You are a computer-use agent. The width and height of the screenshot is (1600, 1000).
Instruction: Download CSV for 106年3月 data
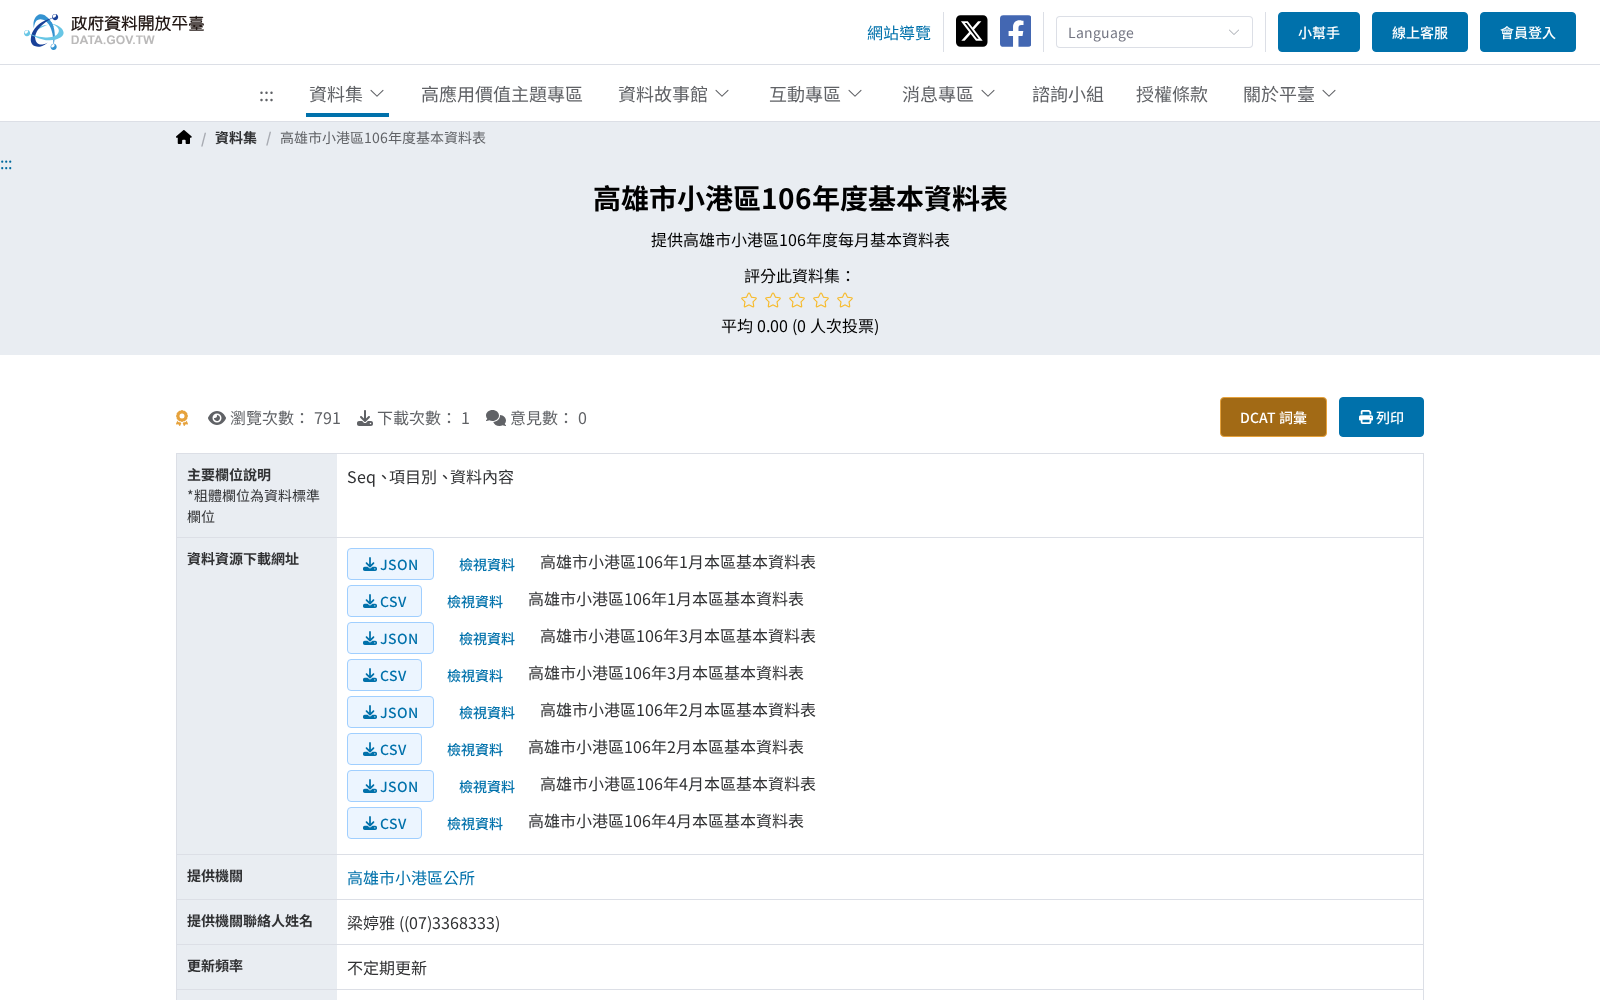click(x=384, y=675)
